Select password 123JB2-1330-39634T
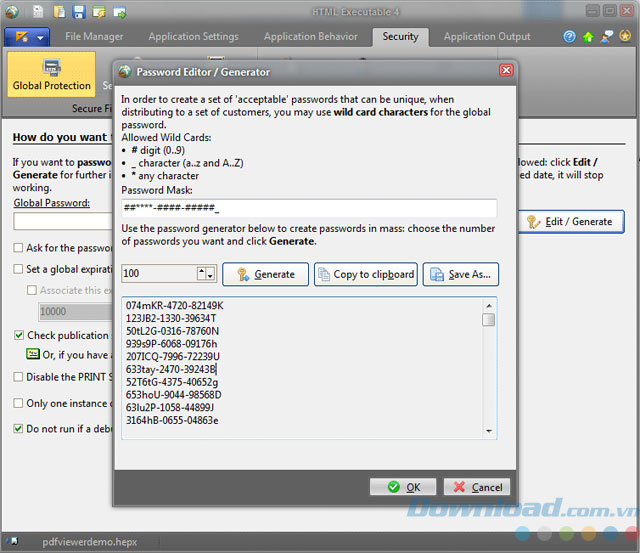The width and height of the screenshot is (640, 553). pyautogui.click(x=171, y=318)
